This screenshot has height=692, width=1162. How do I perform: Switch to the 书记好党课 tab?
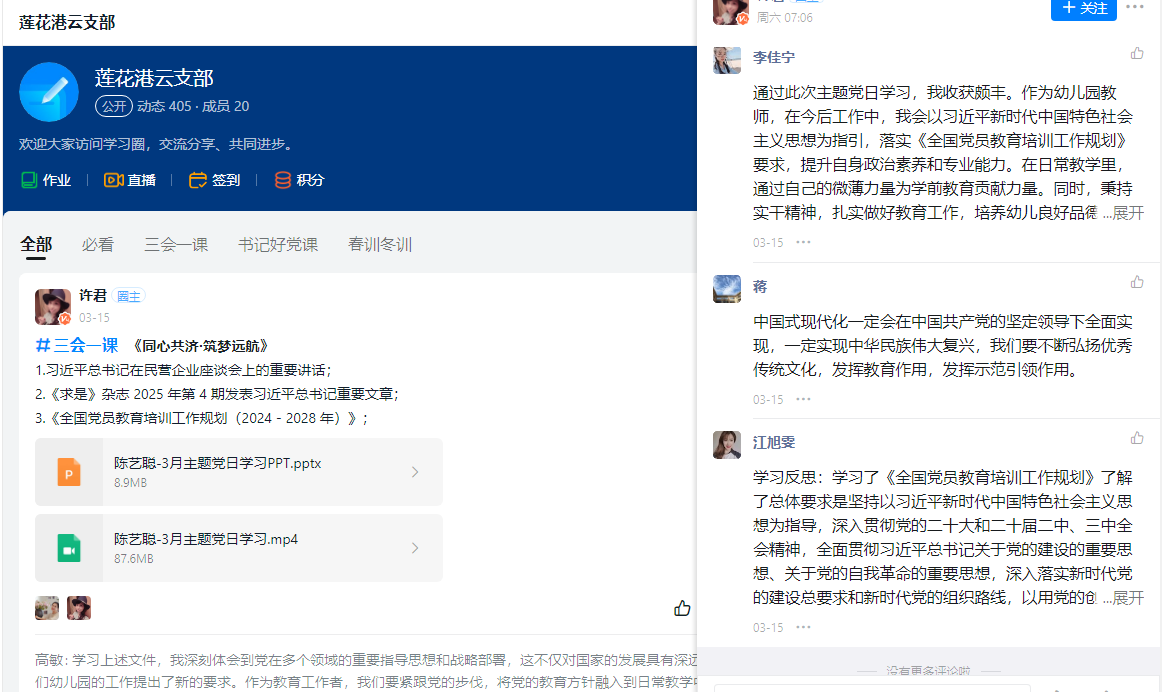coord(278,244)
